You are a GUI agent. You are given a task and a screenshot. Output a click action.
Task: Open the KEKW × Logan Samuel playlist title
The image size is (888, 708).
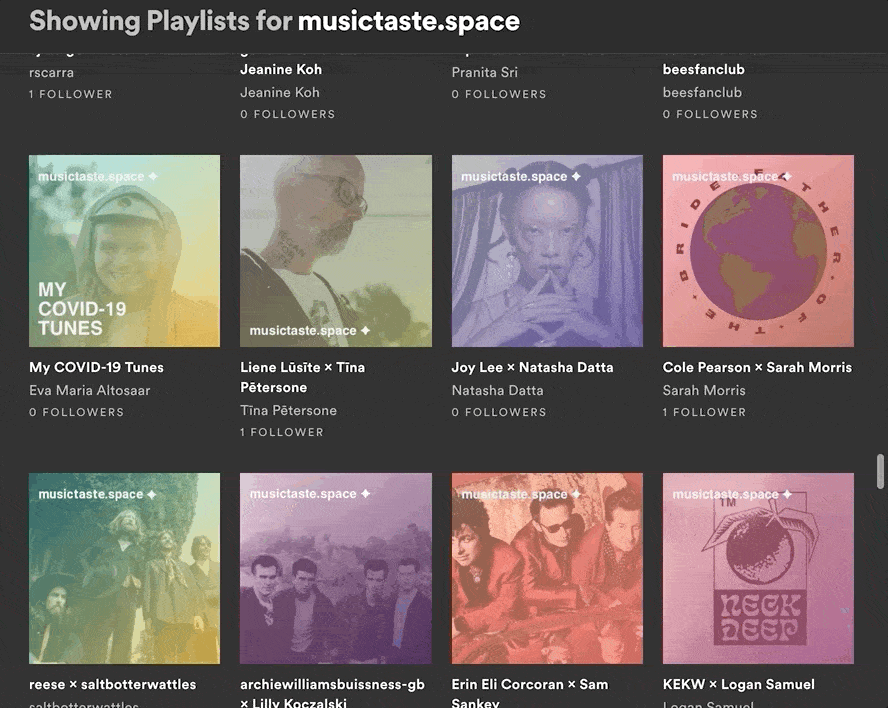pyautogui.click(x=739, y=684)
